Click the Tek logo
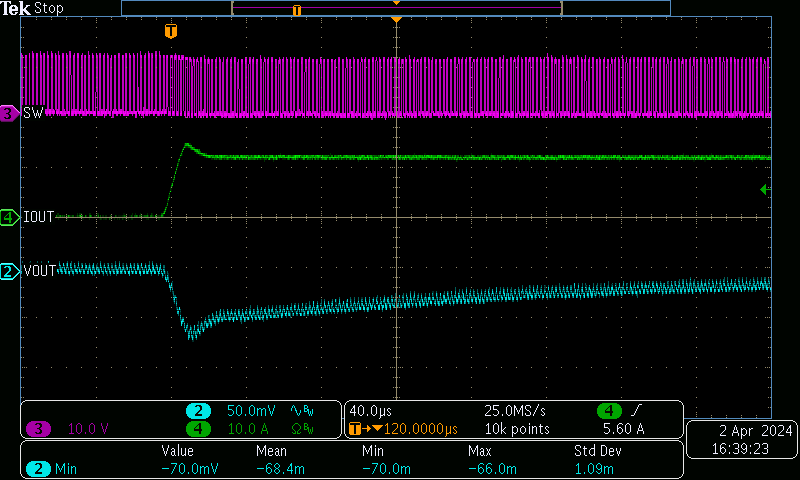Image resolution: width=800 pixels, height=480 pixels. point(16,9)
